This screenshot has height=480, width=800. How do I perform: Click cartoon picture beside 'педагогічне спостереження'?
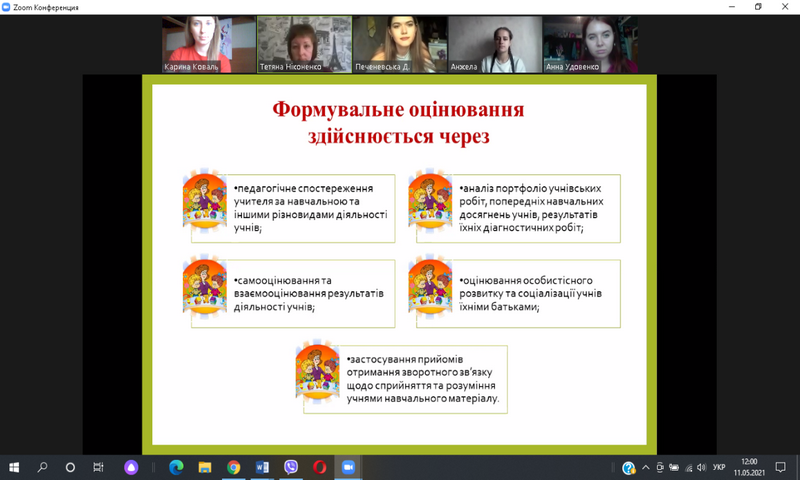pos(205,201)
